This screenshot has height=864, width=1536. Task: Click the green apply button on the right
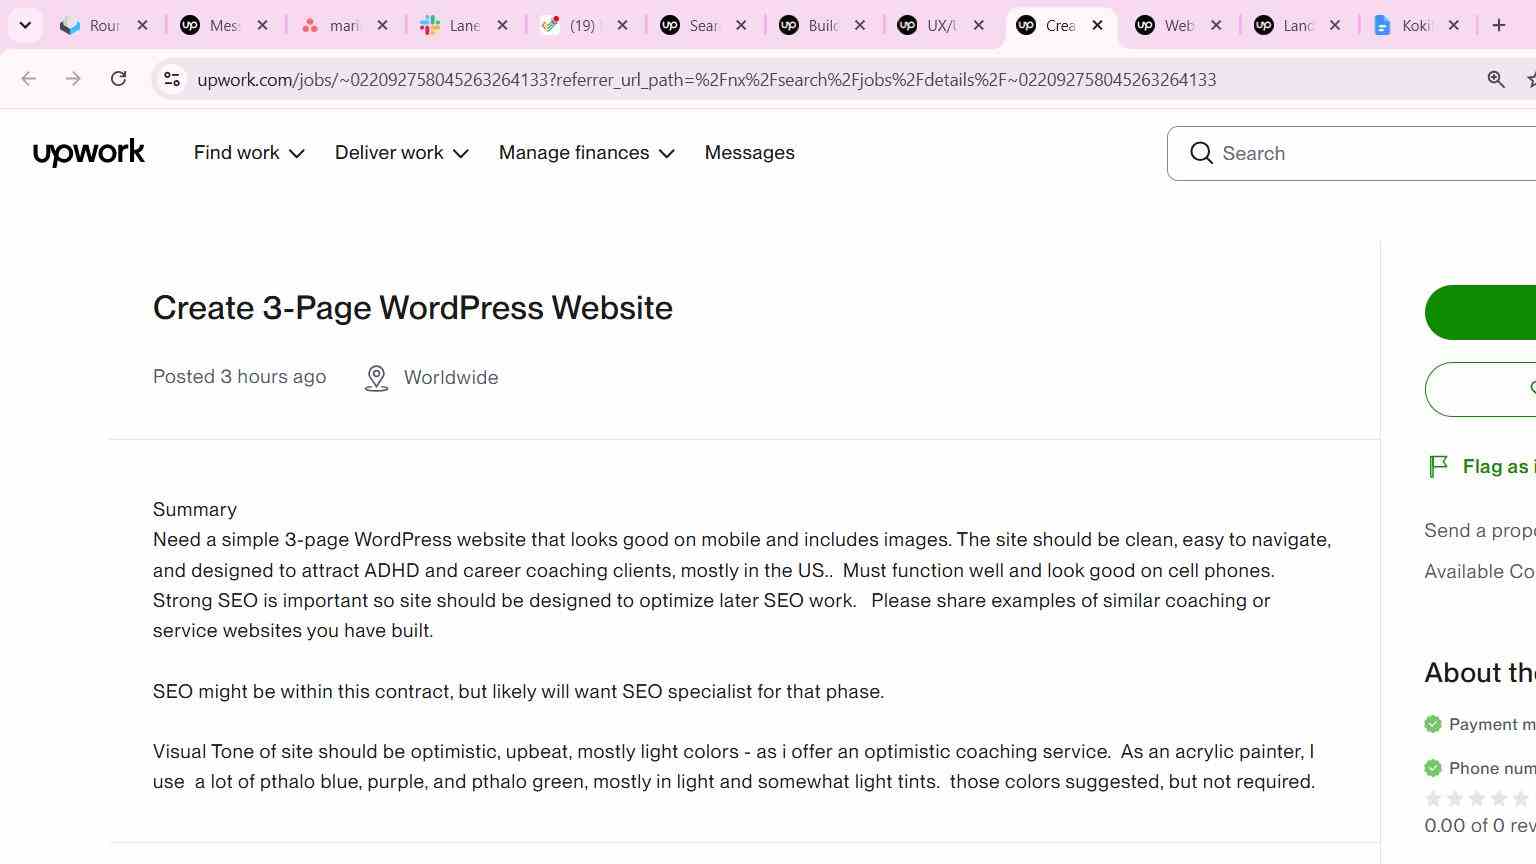(1480, 312)
